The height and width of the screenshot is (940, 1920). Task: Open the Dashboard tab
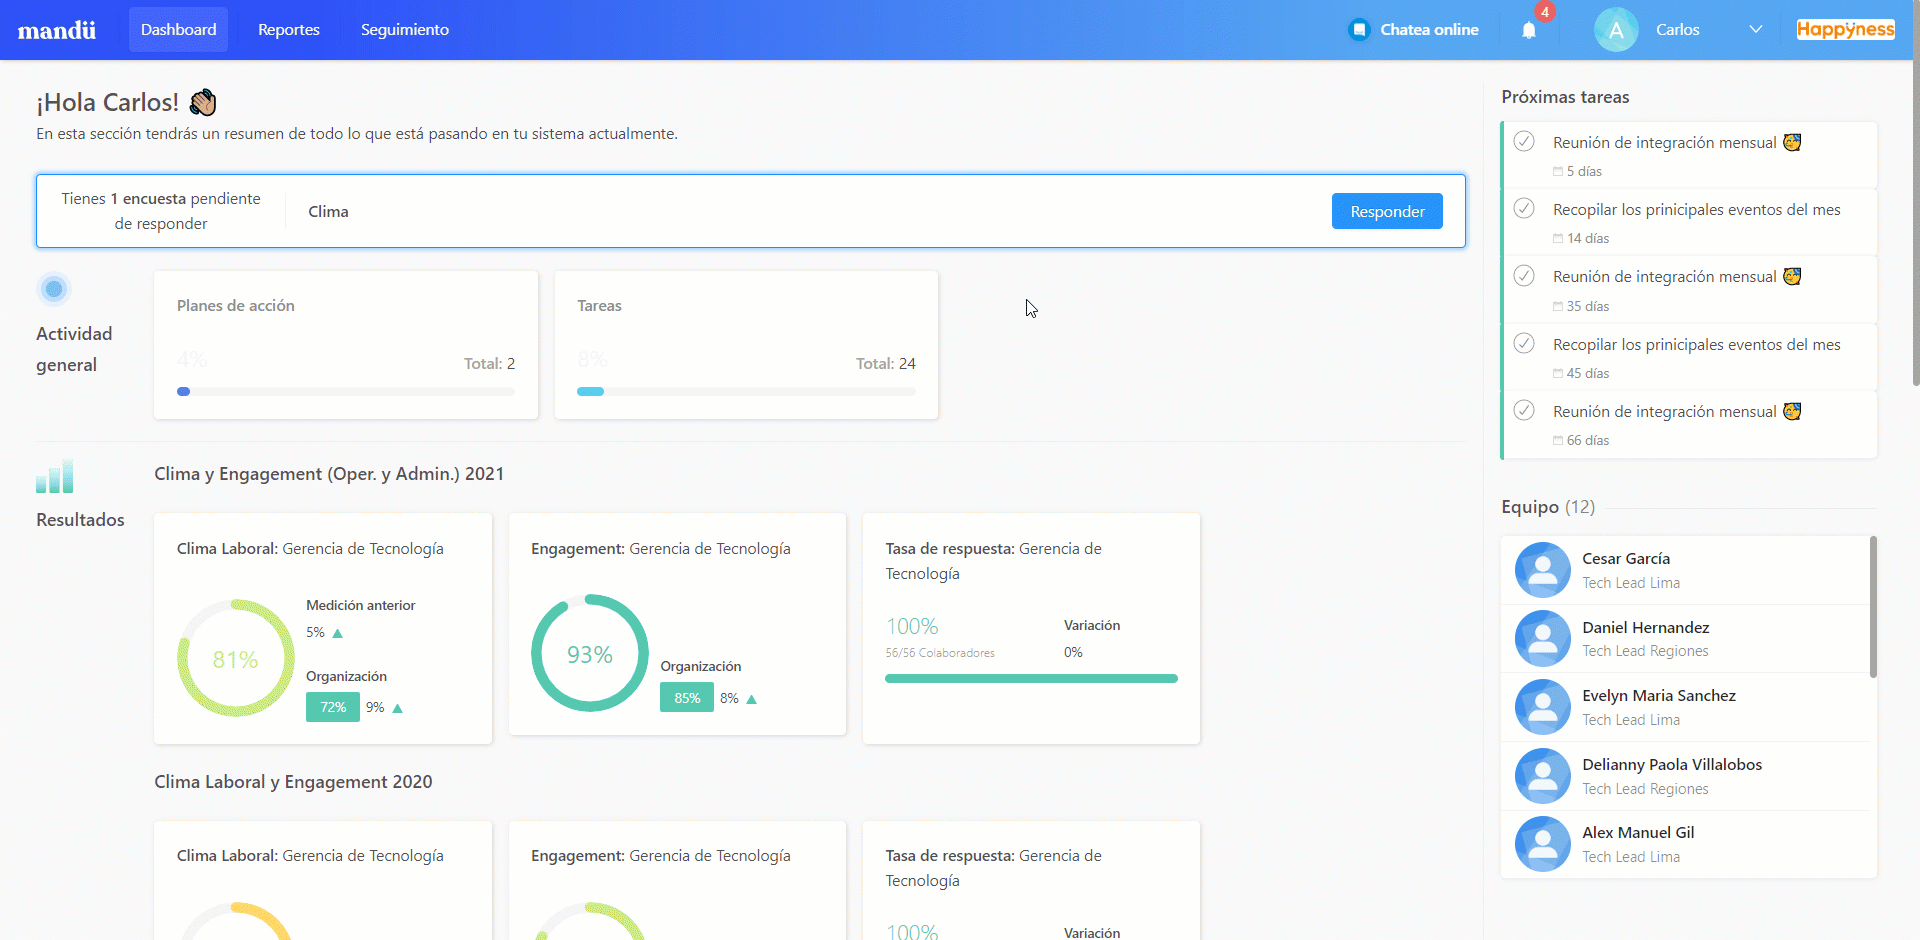(178, 29)
